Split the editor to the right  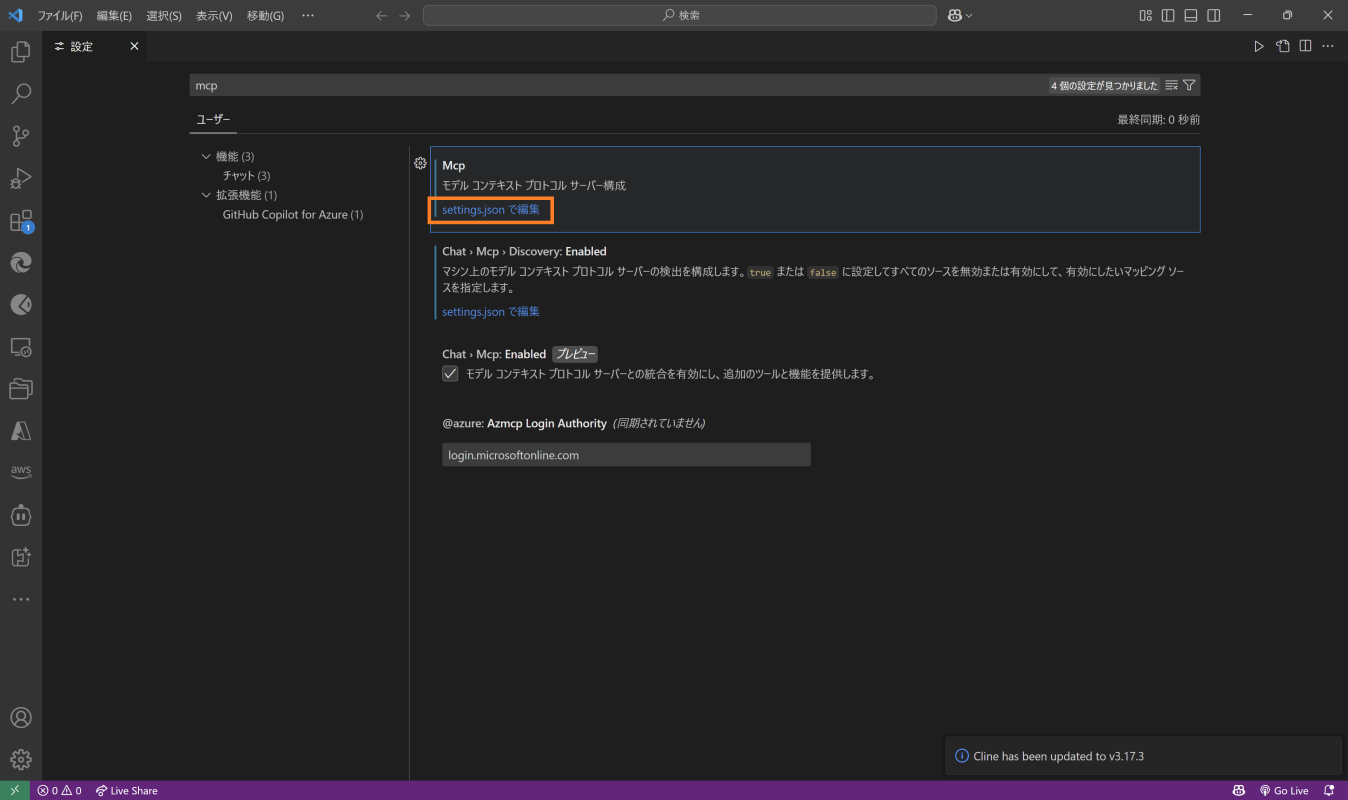click(x=1305, y=46)
